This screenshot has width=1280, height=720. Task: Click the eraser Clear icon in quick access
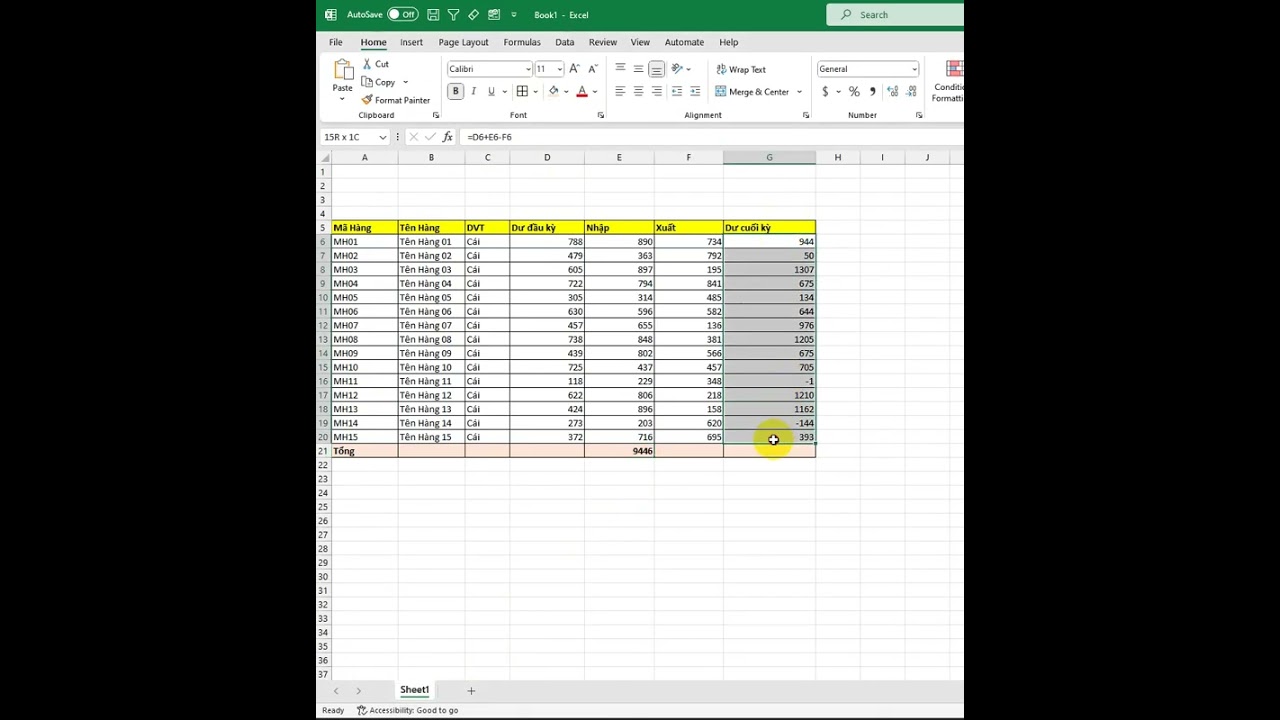click(x=473, y=15)
